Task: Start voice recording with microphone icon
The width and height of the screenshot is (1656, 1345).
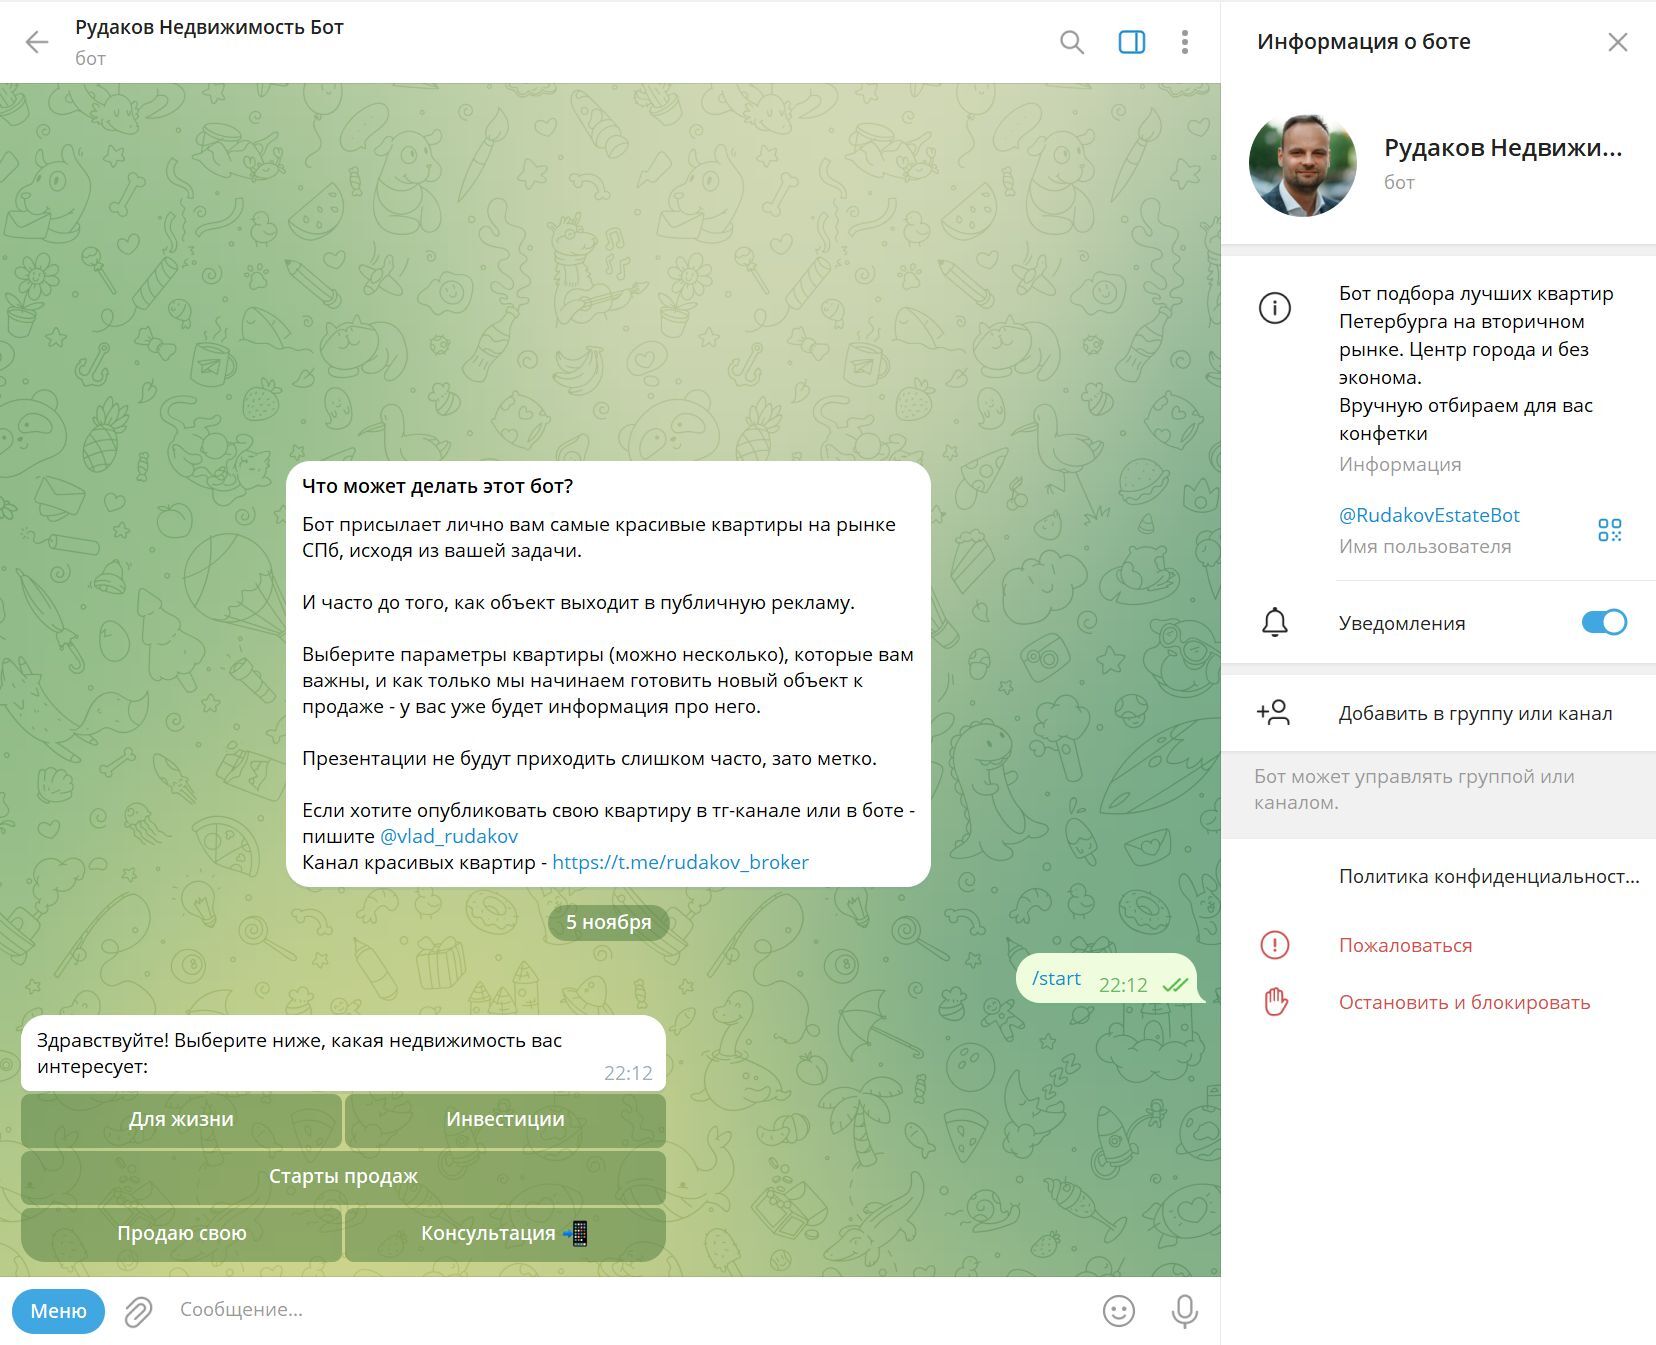Action: [1184, 1311]
